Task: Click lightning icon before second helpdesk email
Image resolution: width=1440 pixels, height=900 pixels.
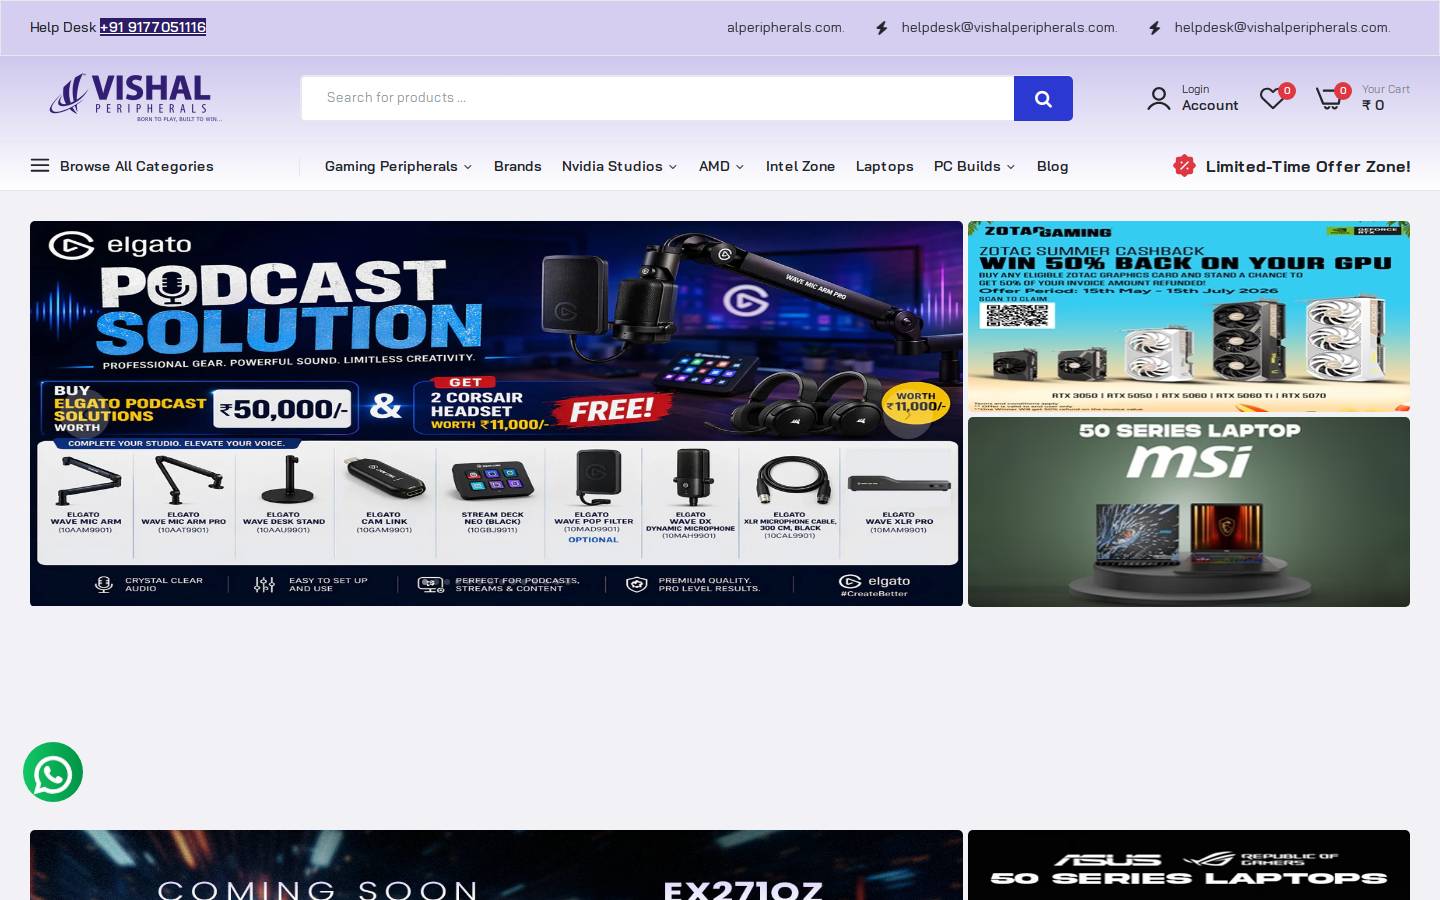Action: tap(1155, 28)
